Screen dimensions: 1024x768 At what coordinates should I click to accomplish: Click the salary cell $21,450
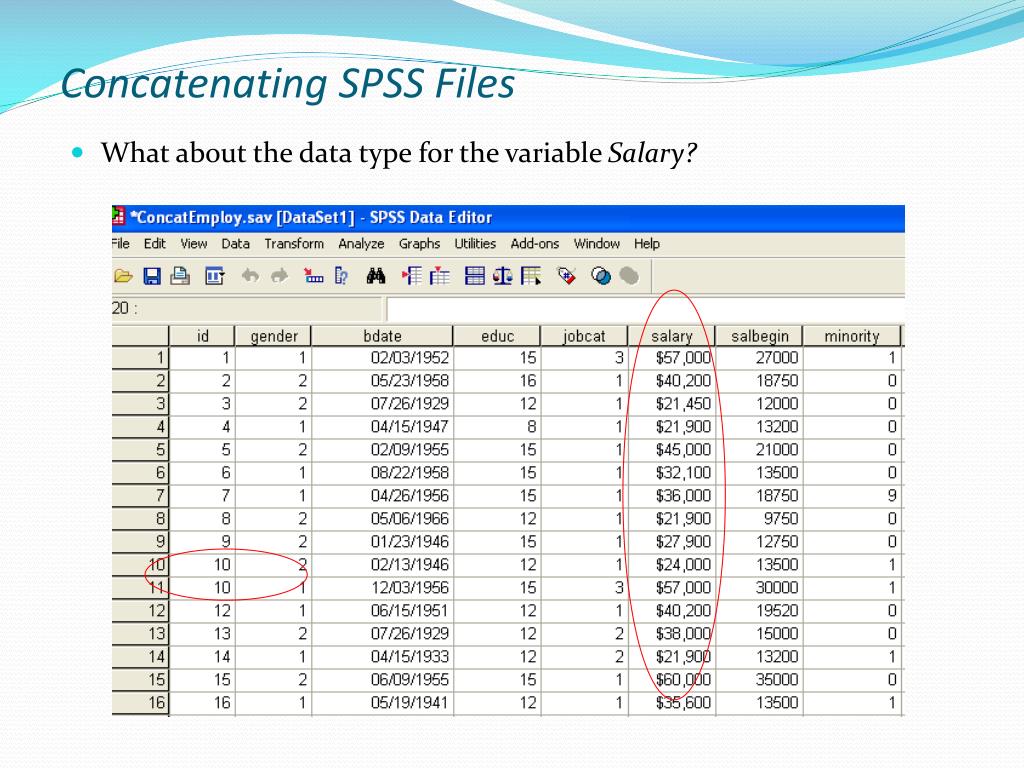pyautogui.click(x=671, y=404)
